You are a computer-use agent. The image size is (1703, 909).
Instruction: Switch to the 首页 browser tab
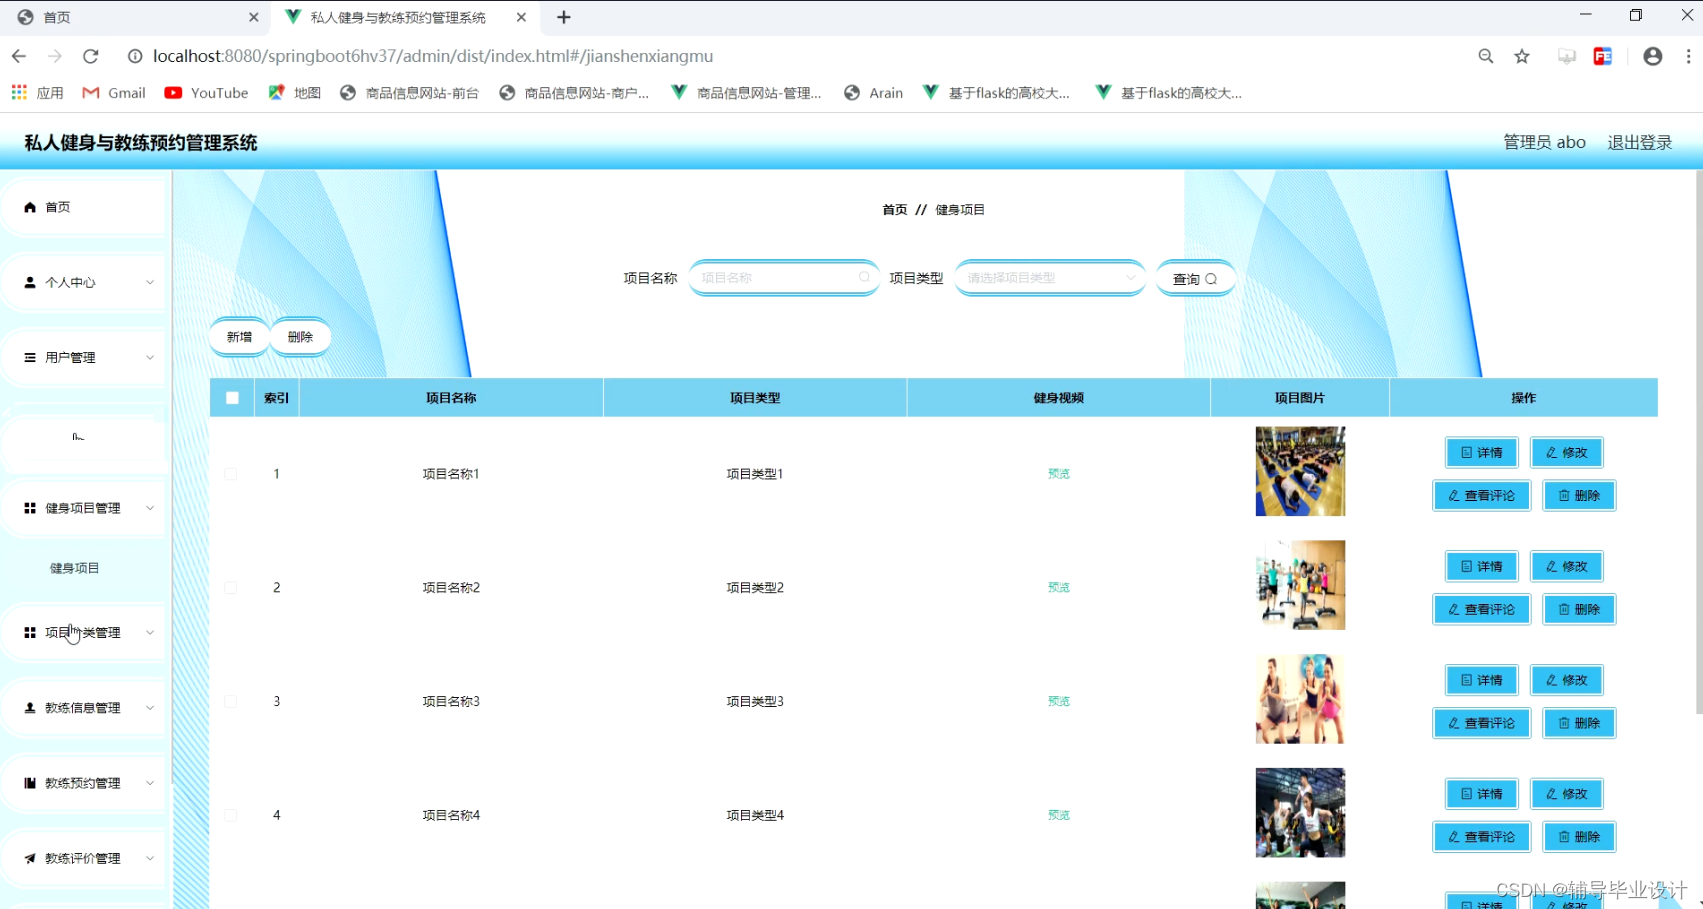138,17
